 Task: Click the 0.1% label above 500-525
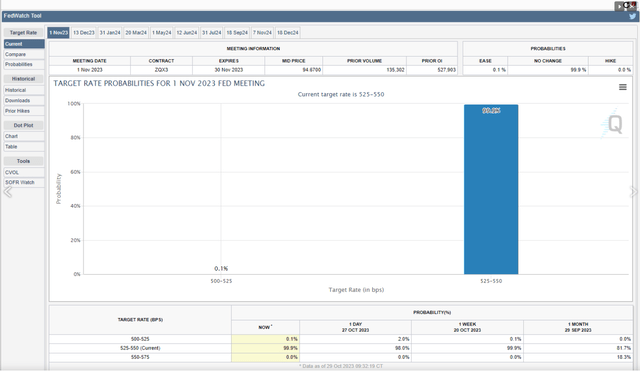[221, 269]
